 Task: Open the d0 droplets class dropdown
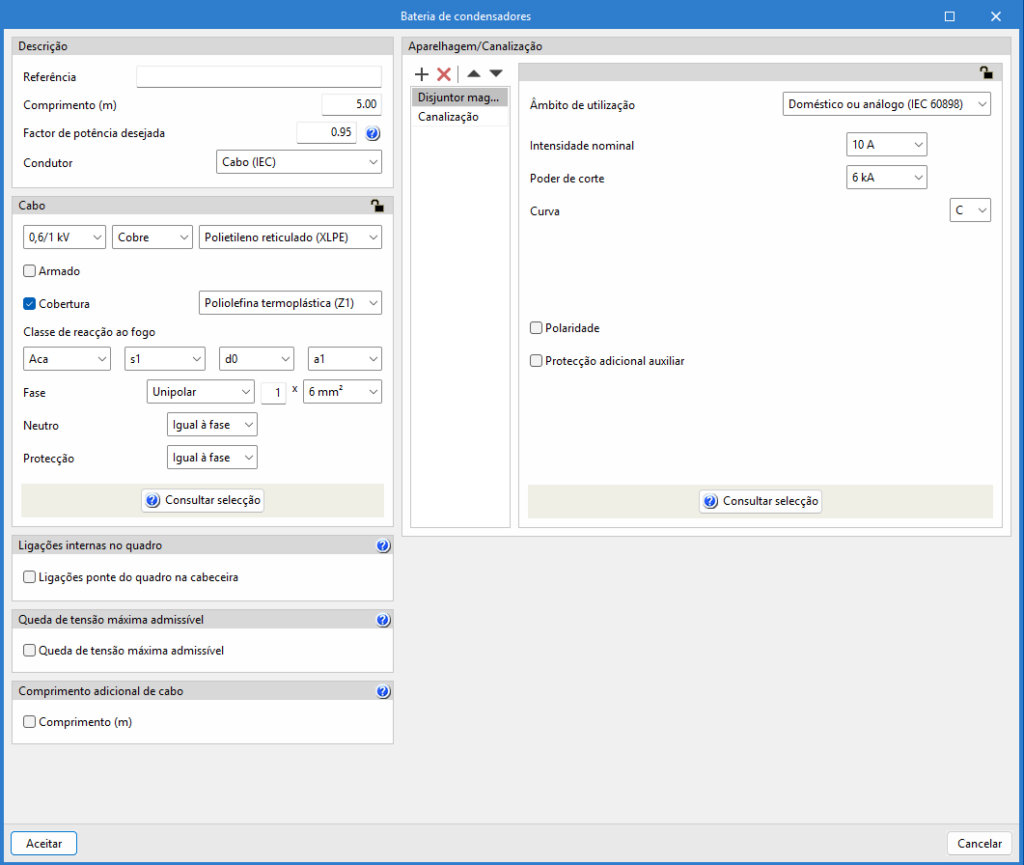[x=257, y=358]
